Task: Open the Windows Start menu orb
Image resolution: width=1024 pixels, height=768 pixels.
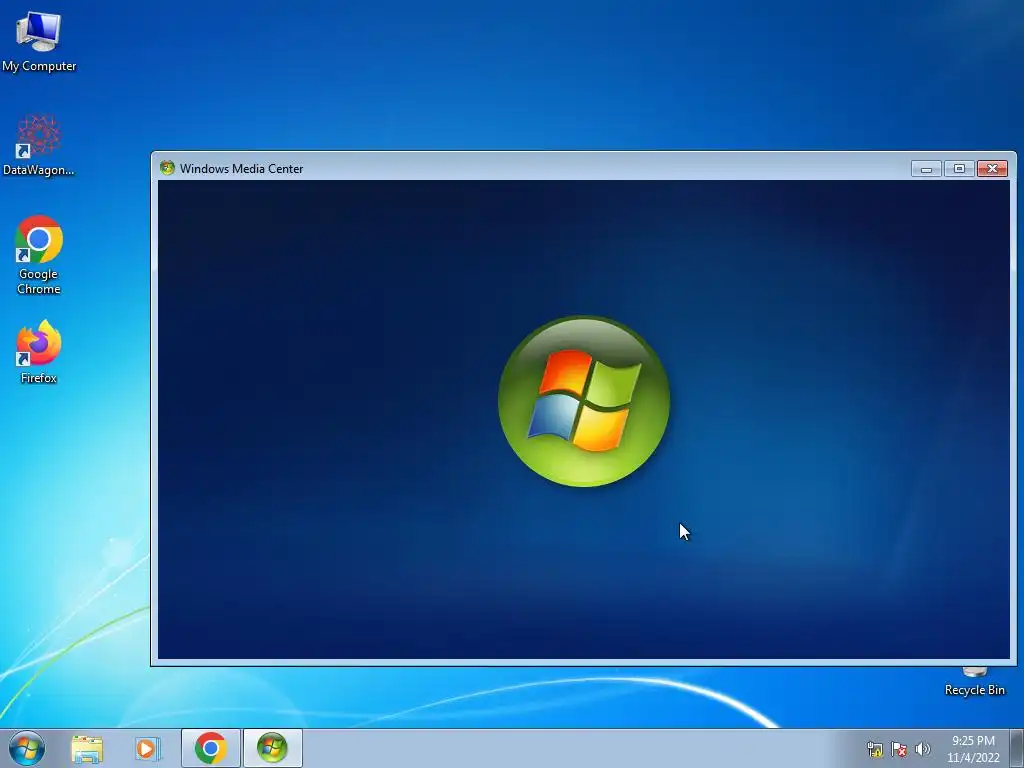Action: (x=27, y=748)
